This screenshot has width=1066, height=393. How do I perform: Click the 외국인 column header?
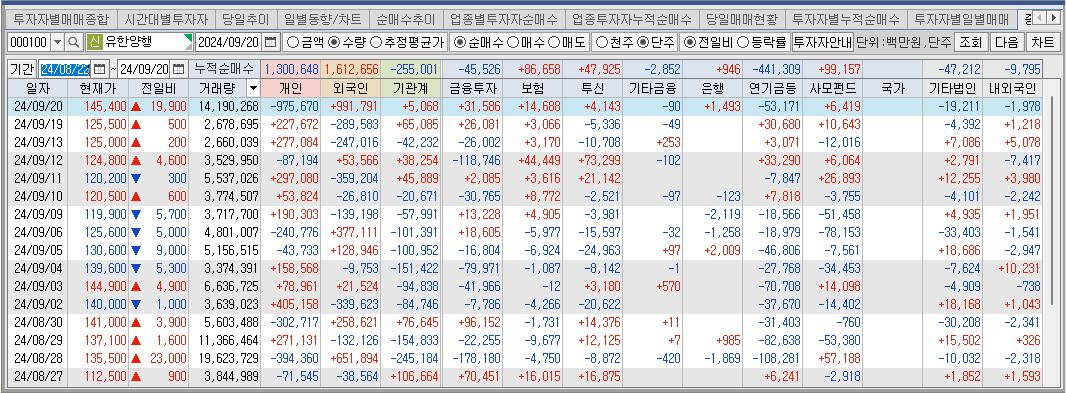click(x=351, y=88)
